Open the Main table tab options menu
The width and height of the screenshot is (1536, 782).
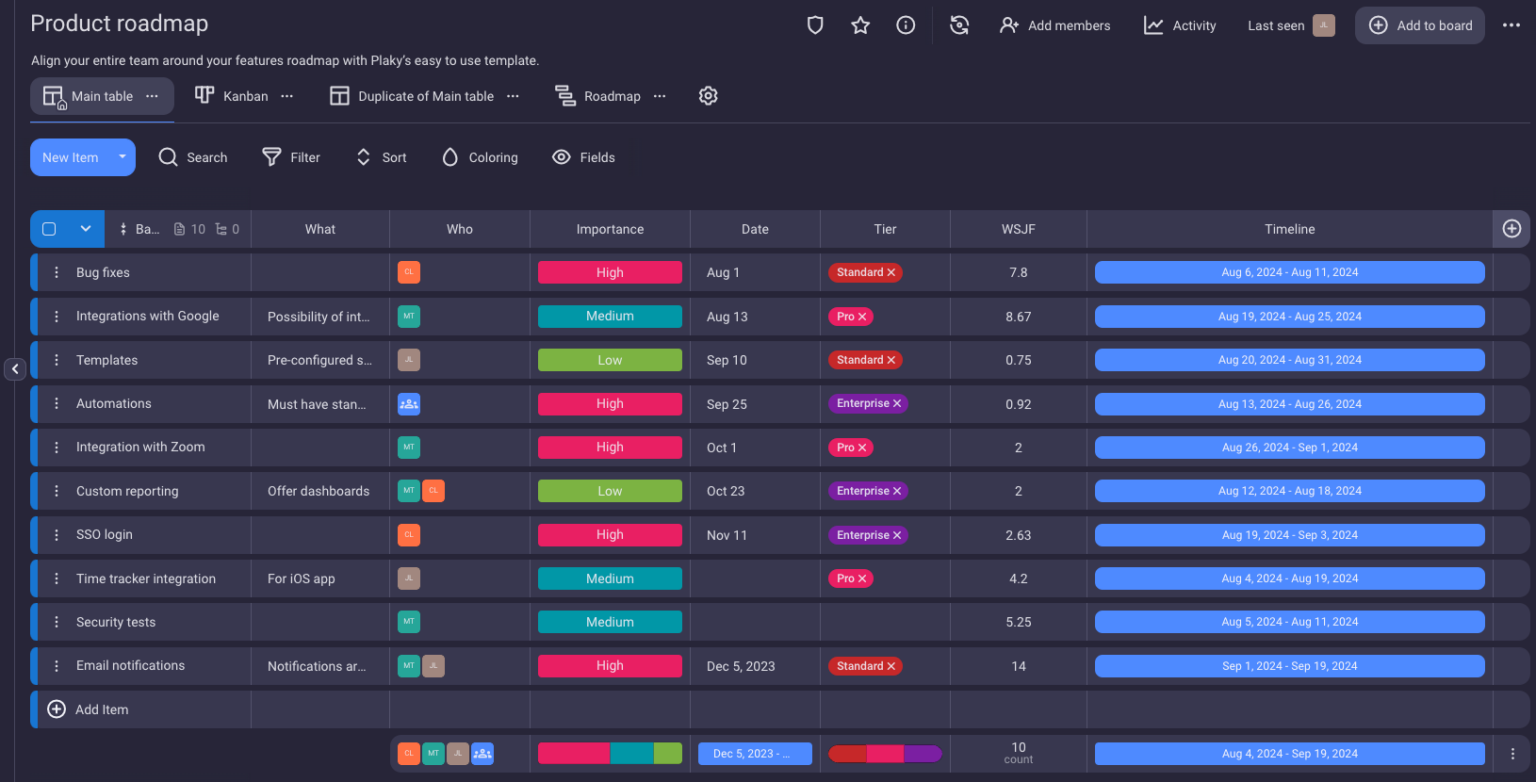(x=152, y=96)
